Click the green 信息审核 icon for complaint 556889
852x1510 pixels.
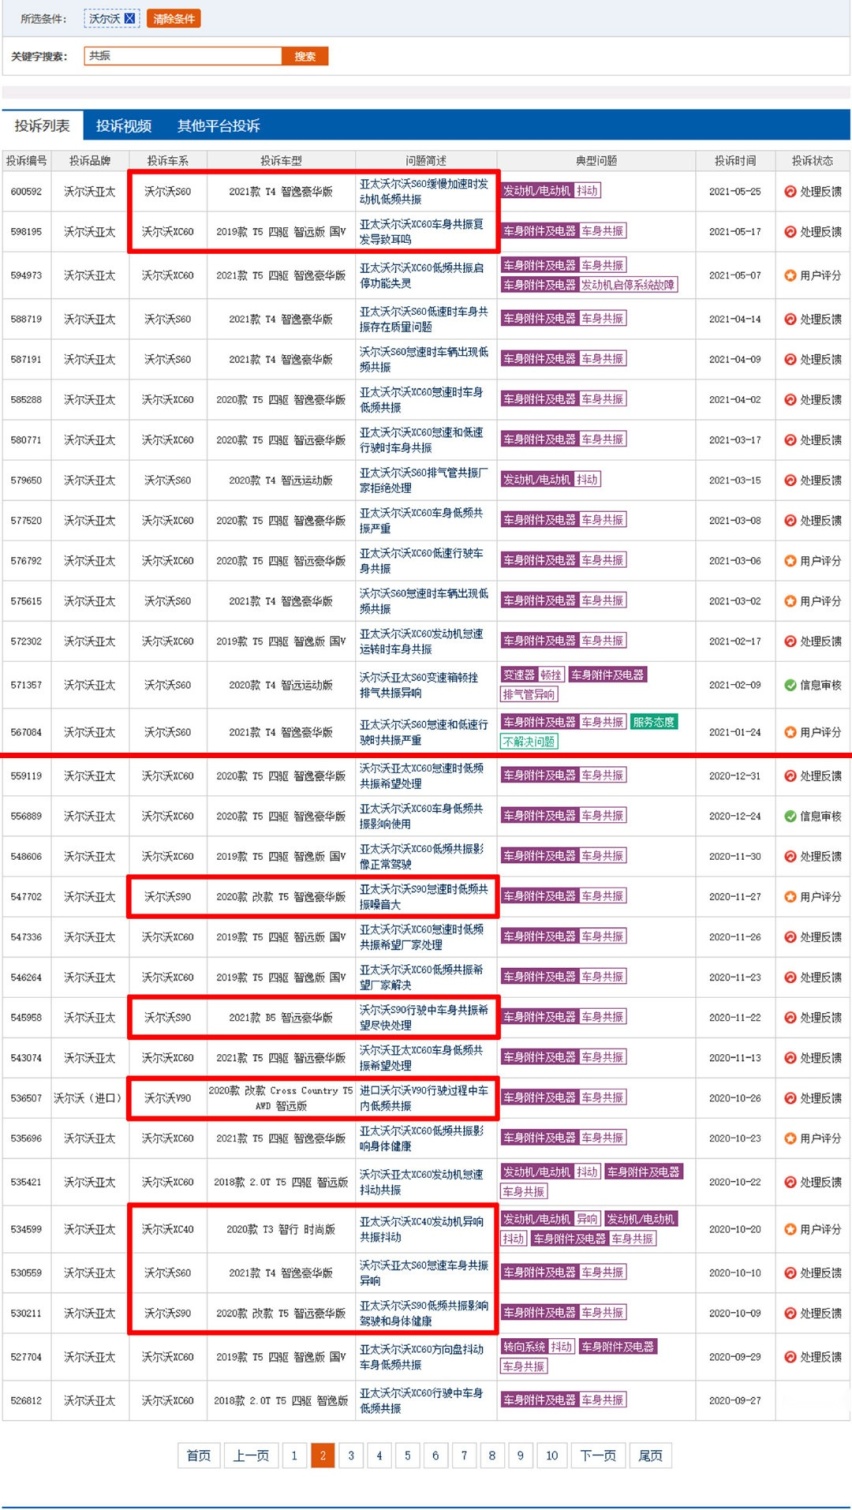[790, 816]
